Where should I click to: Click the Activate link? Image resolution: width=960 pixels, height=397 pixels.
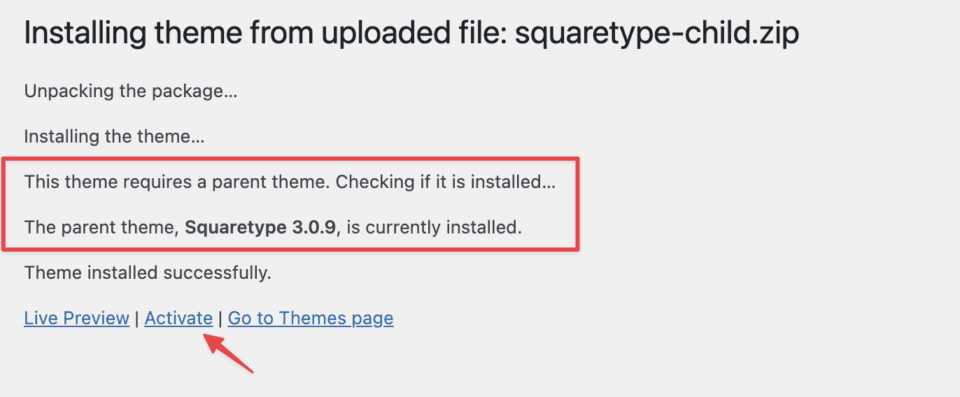[179, 319]
